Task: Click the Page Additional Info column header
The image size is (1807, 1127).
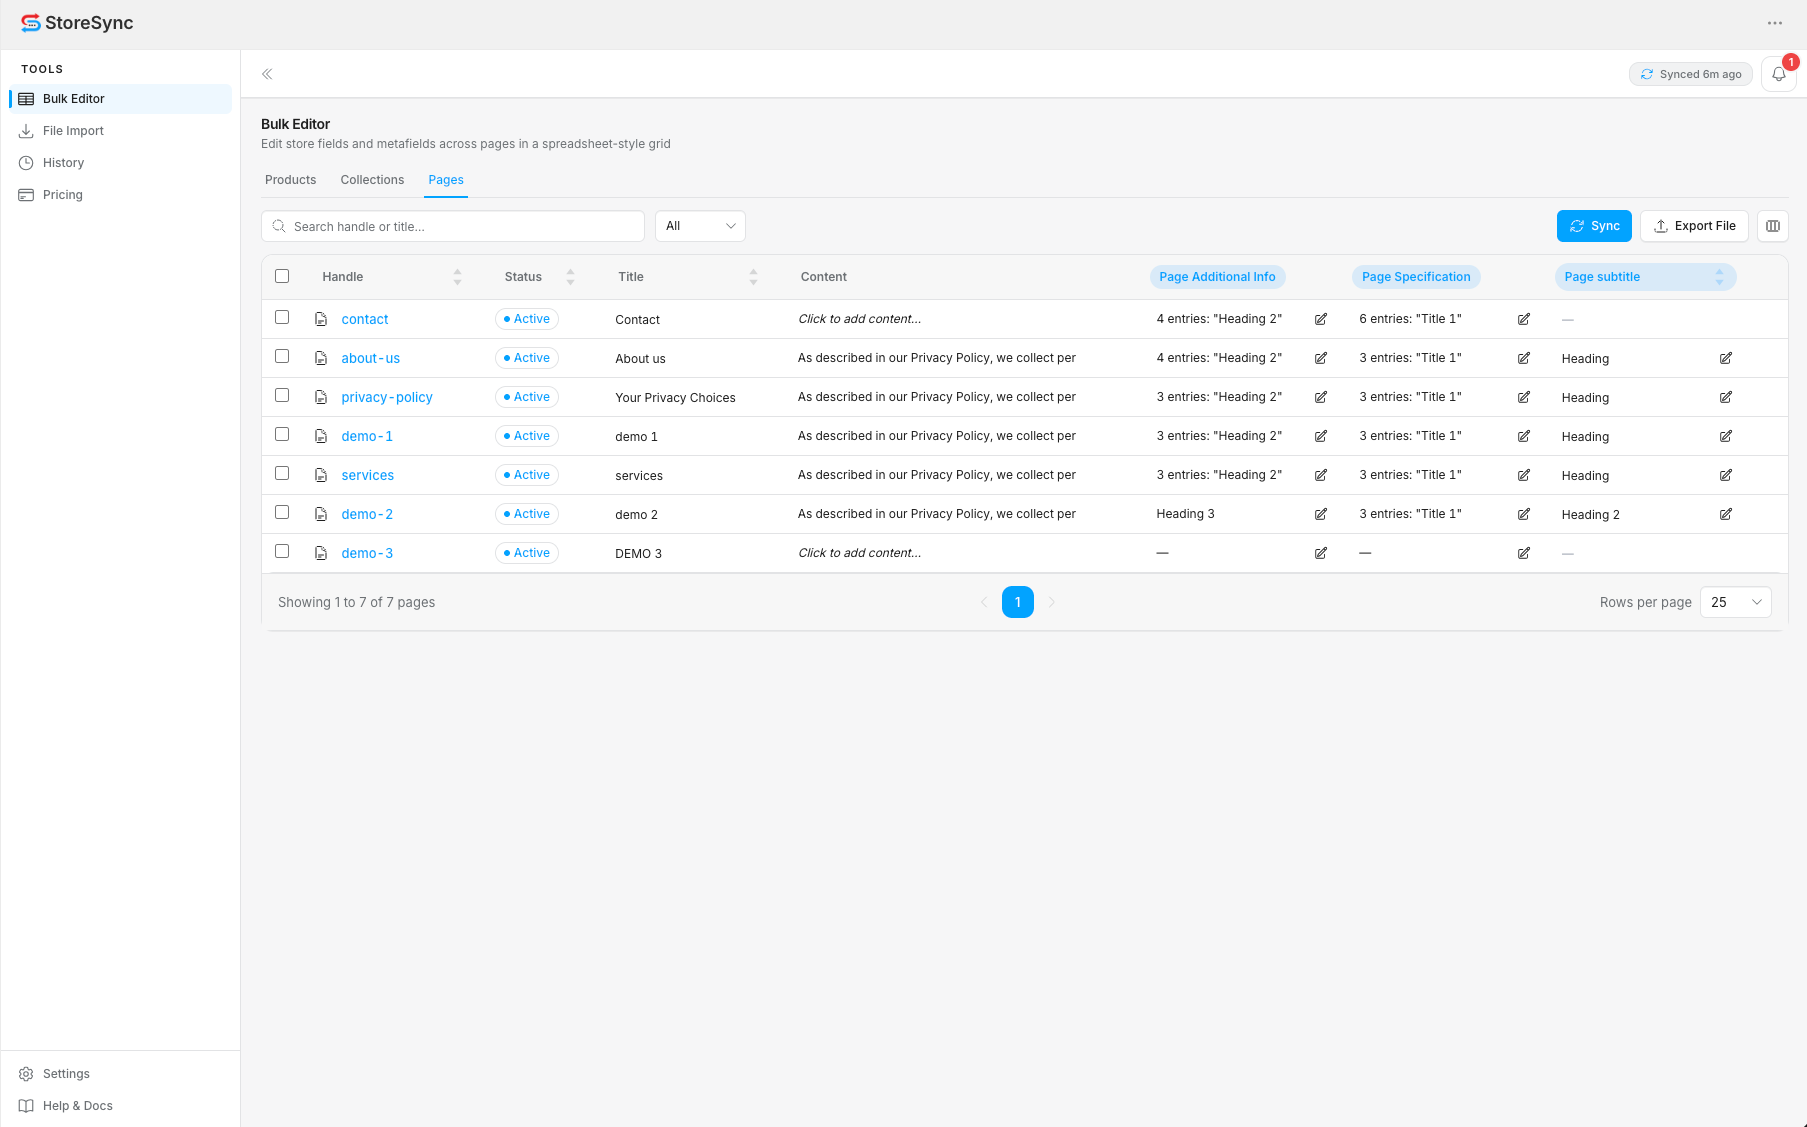Action: [1217, 277]
